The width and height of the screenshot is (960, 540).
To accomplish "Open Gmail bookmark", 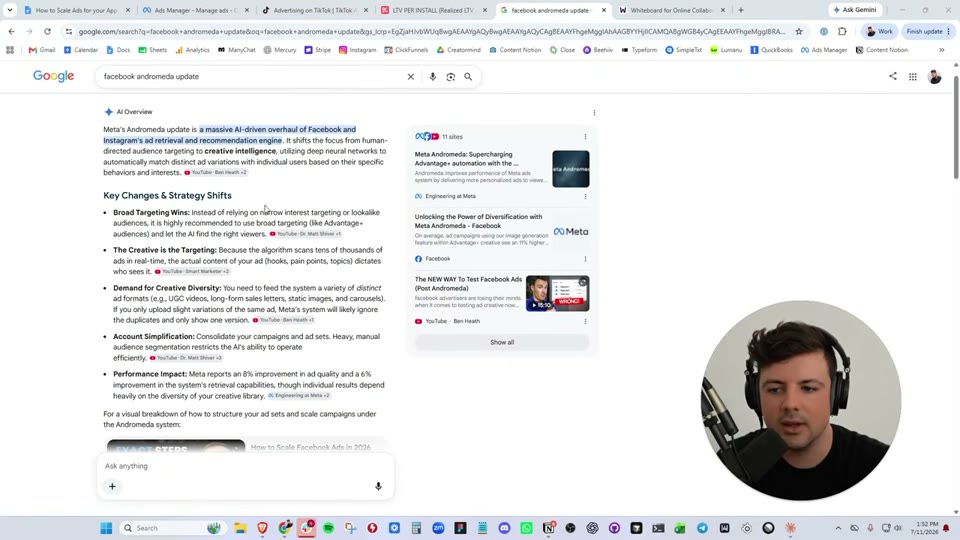I will (42, 50).
